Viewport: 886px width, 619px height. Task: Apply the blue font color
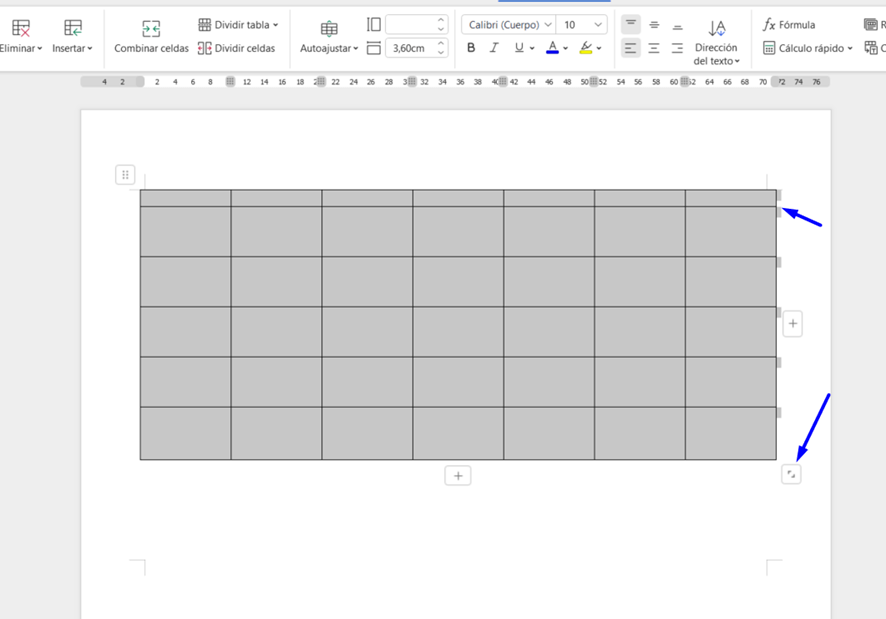click(552, 48)
